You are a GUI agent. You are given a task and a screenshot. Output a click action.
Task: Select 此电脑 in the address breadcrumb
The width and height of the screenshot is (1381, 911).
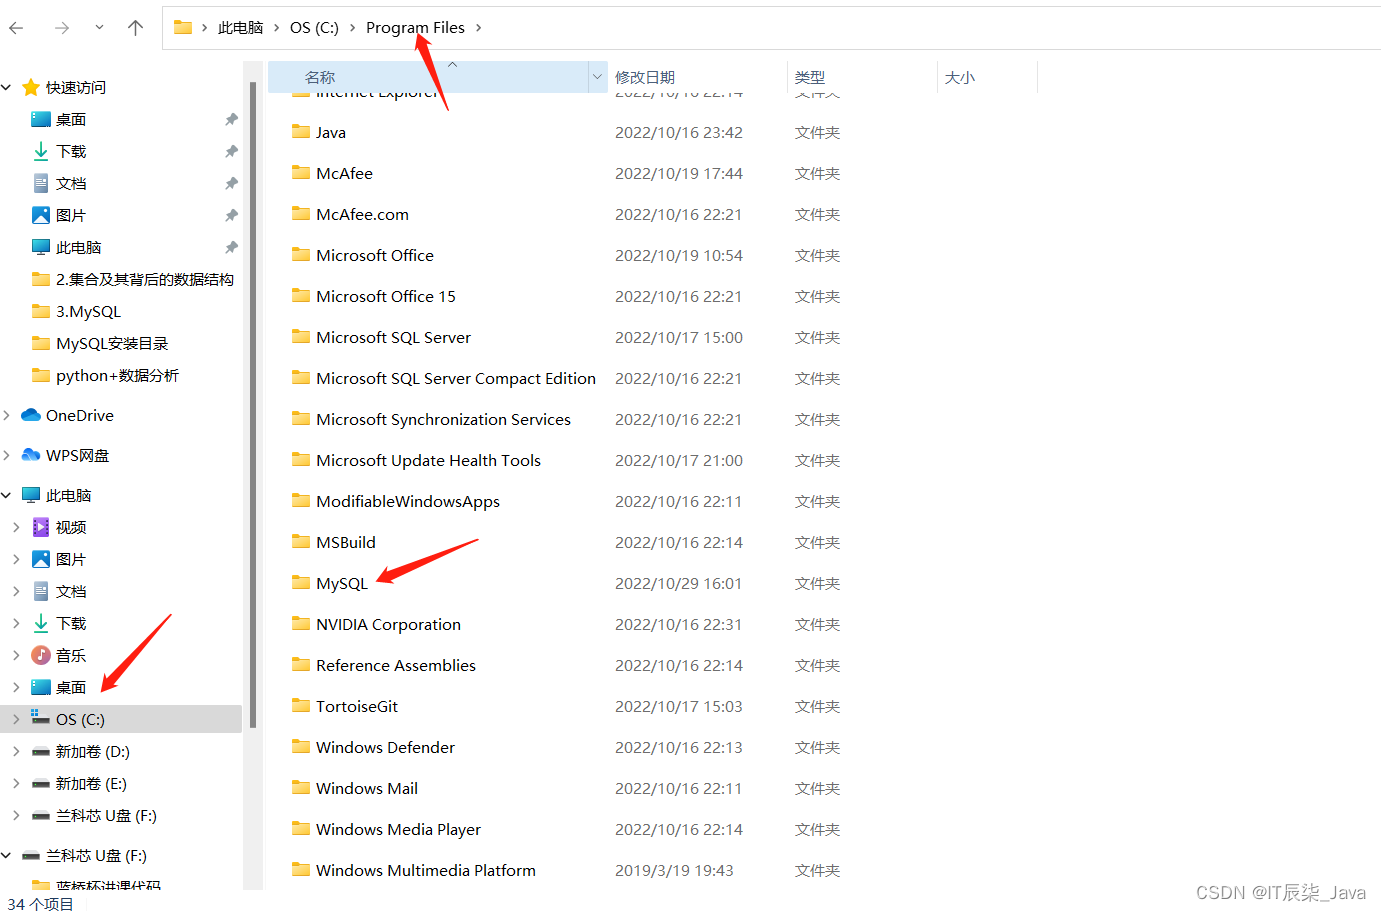coord(240,28)
